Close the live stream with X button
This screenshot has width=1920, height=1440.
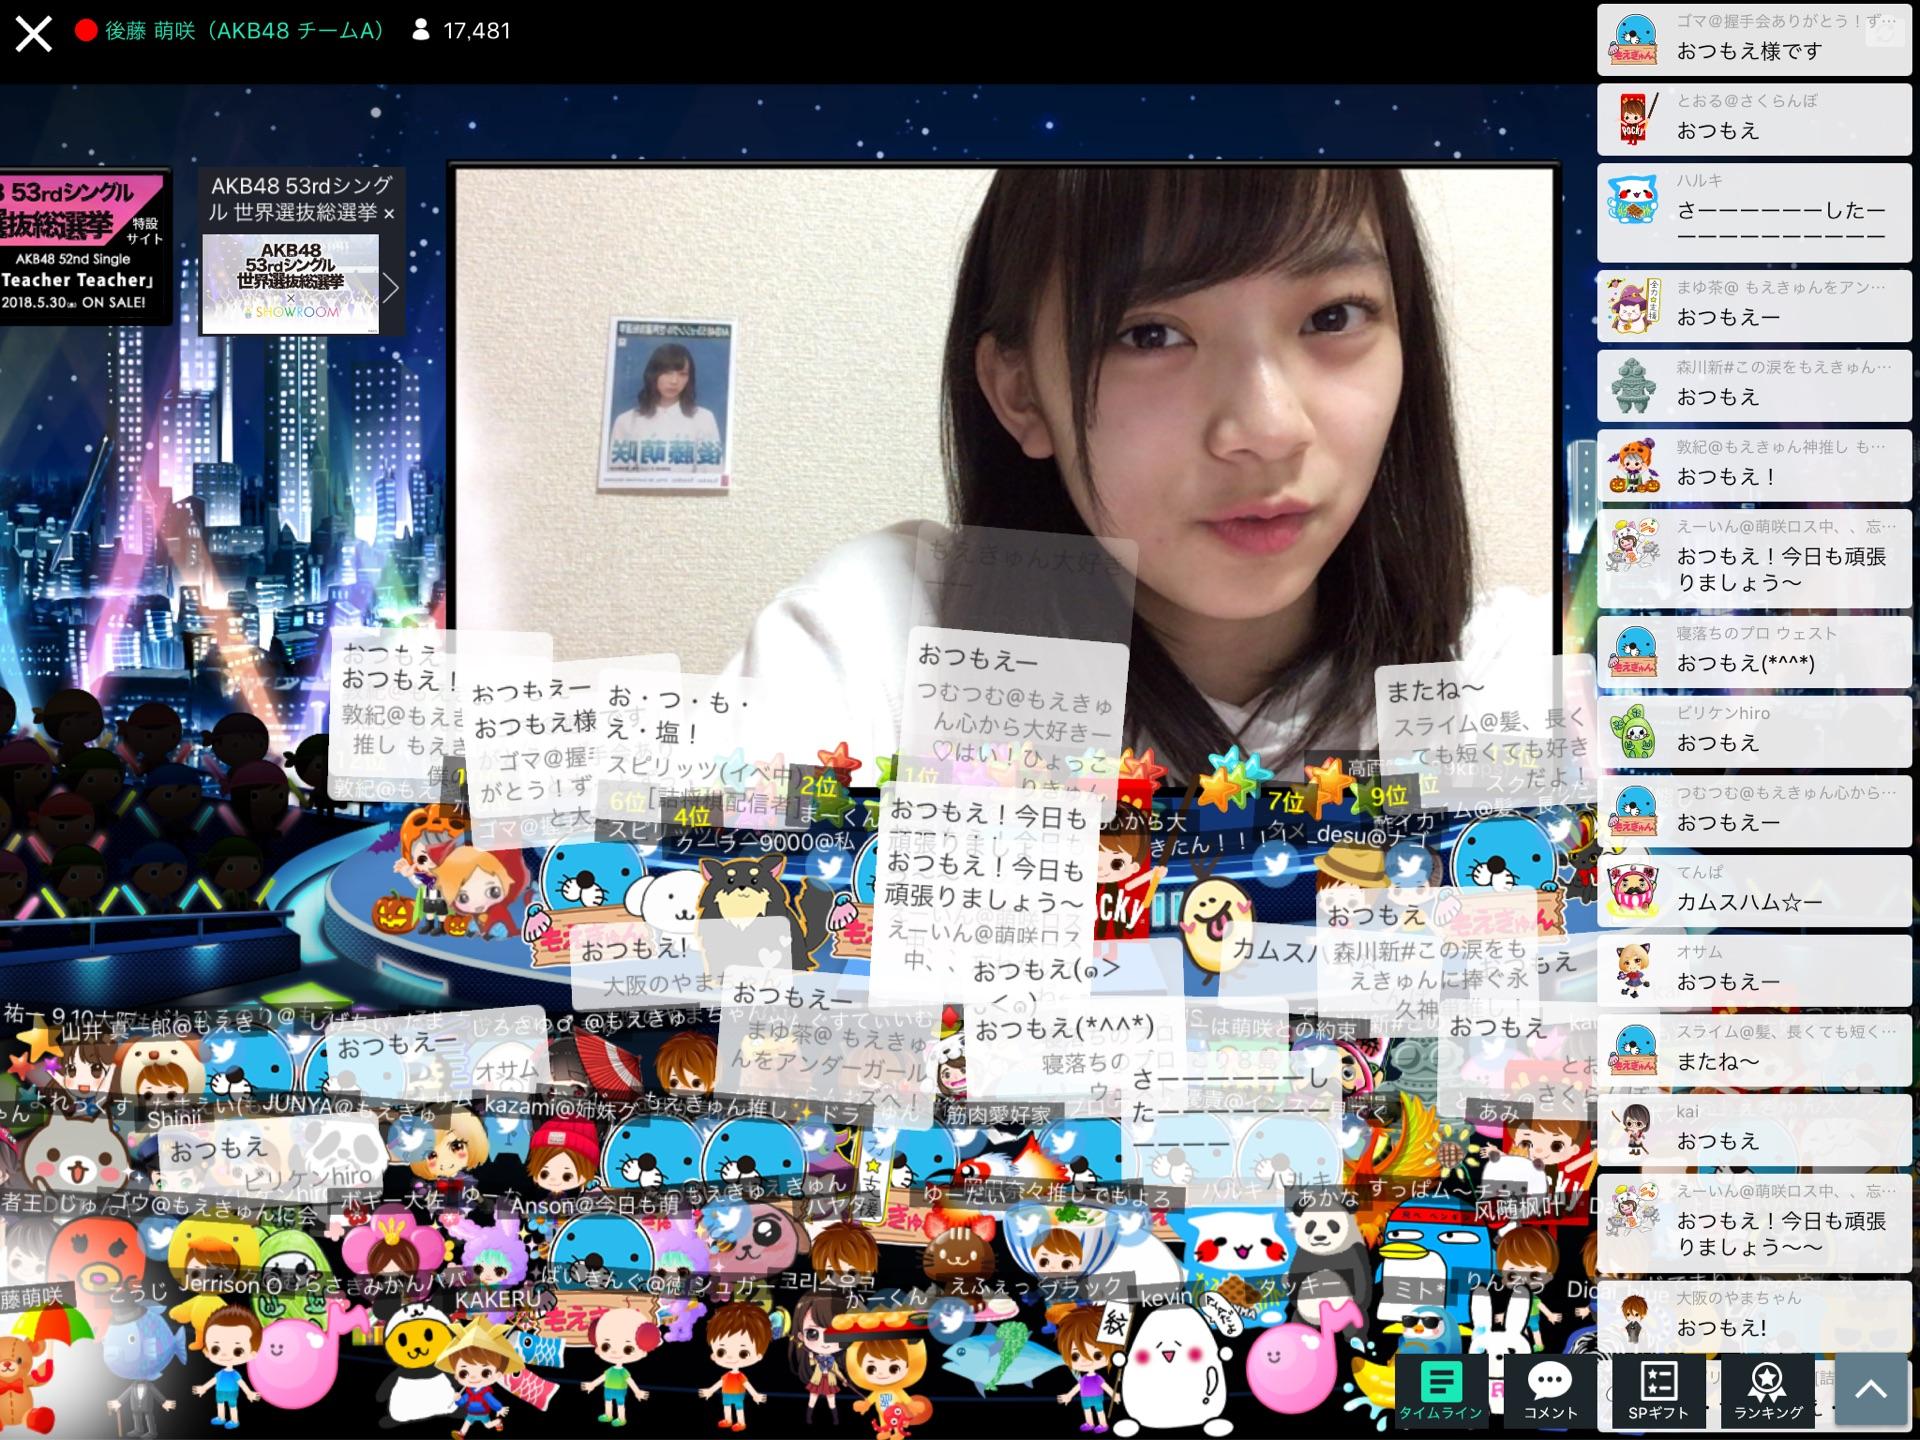pos(33,33)
